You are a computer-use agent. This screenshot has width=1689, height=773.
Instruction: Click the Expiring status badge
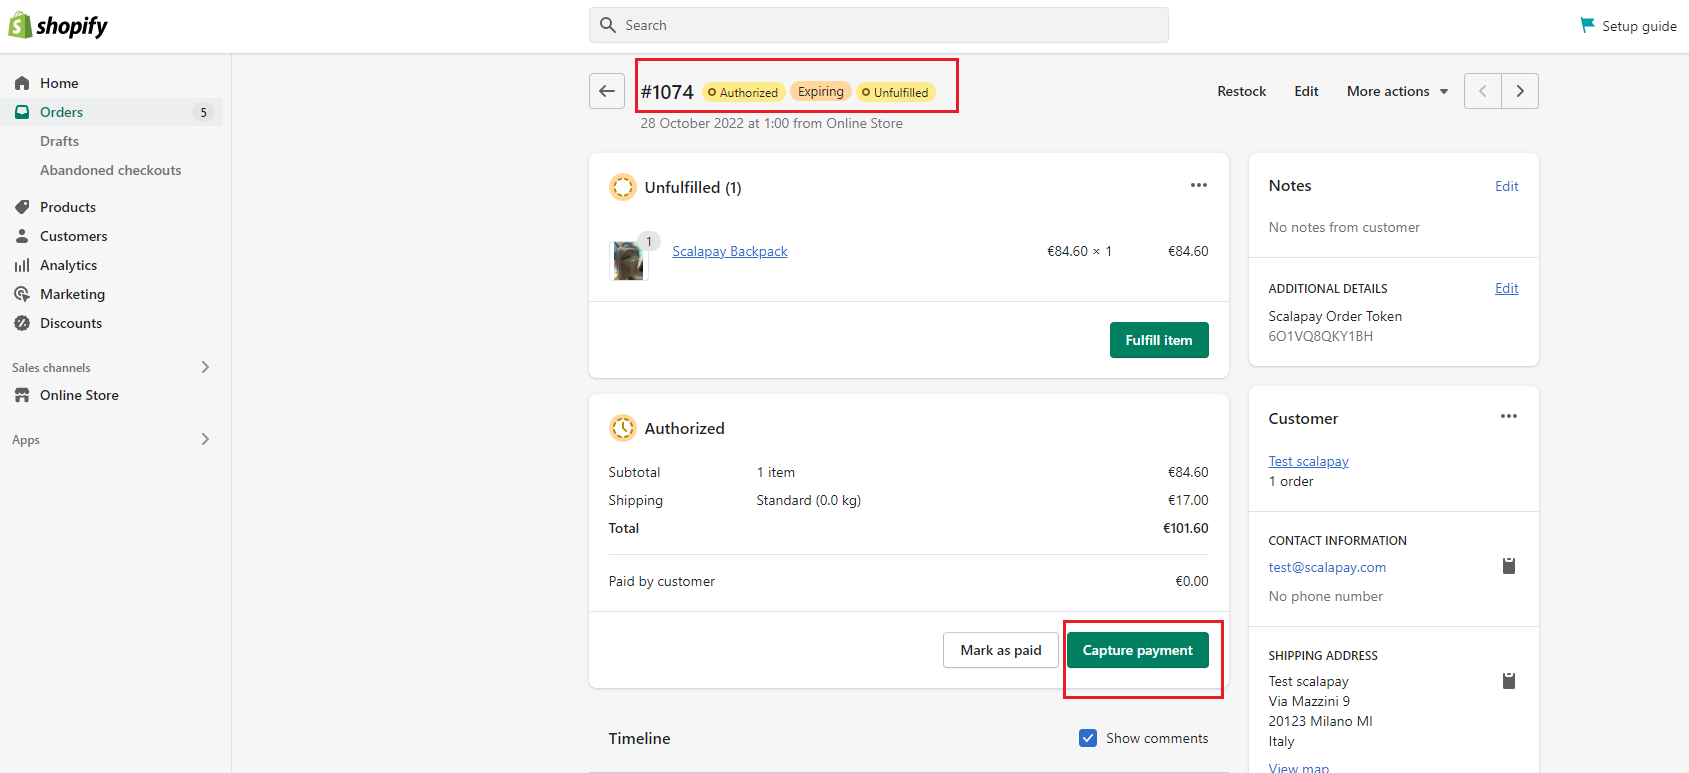point(821,91)
